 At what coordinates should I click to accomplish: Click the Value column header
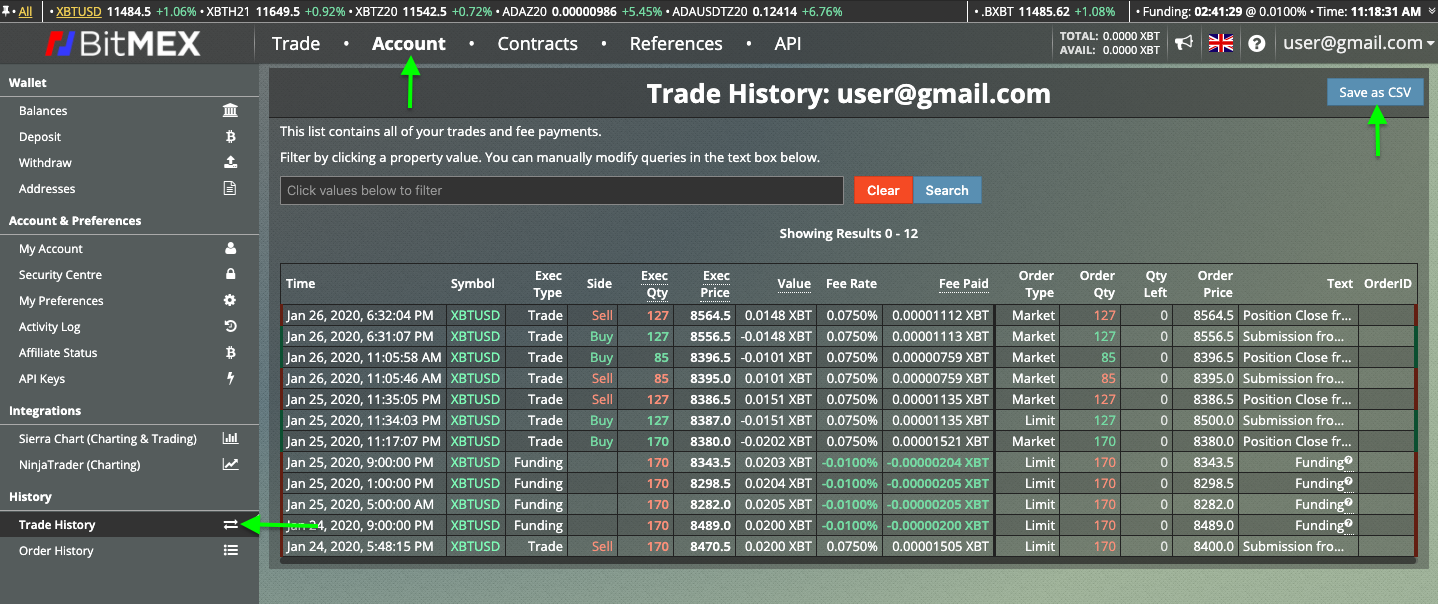(794, 284)
